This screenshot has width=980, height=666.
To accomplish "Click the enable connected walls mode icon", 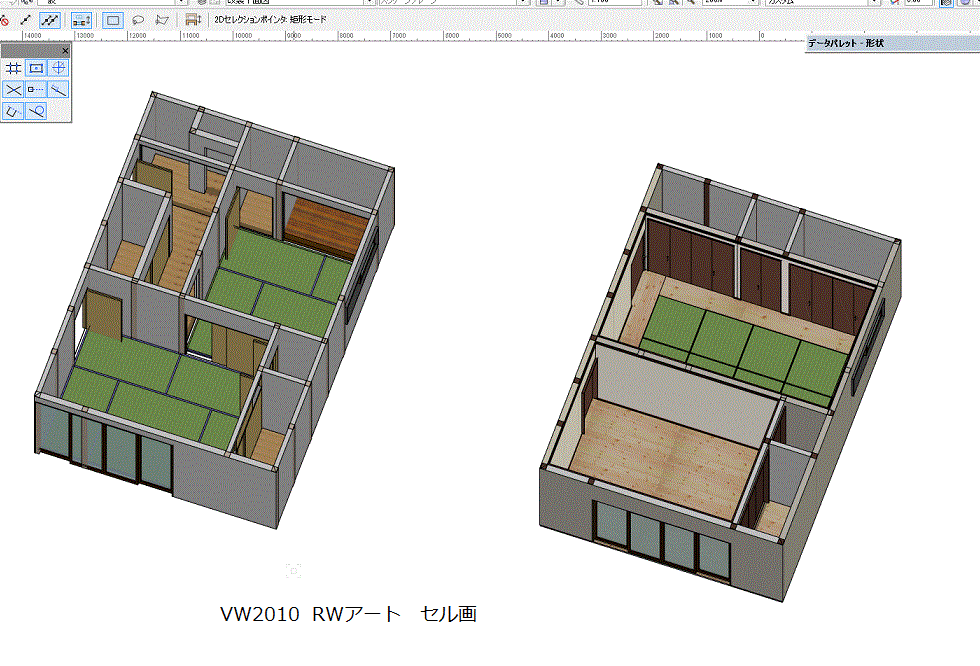I will 82,19.
